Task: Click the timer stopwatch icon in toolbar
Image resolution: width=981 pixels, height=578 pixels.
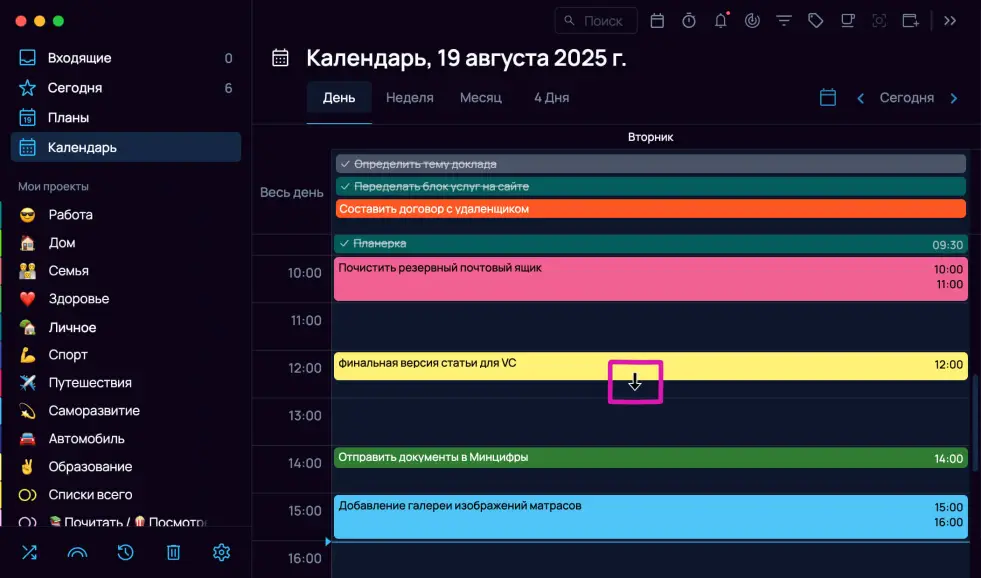Action: pyautogui.click(x=689, y=20)
